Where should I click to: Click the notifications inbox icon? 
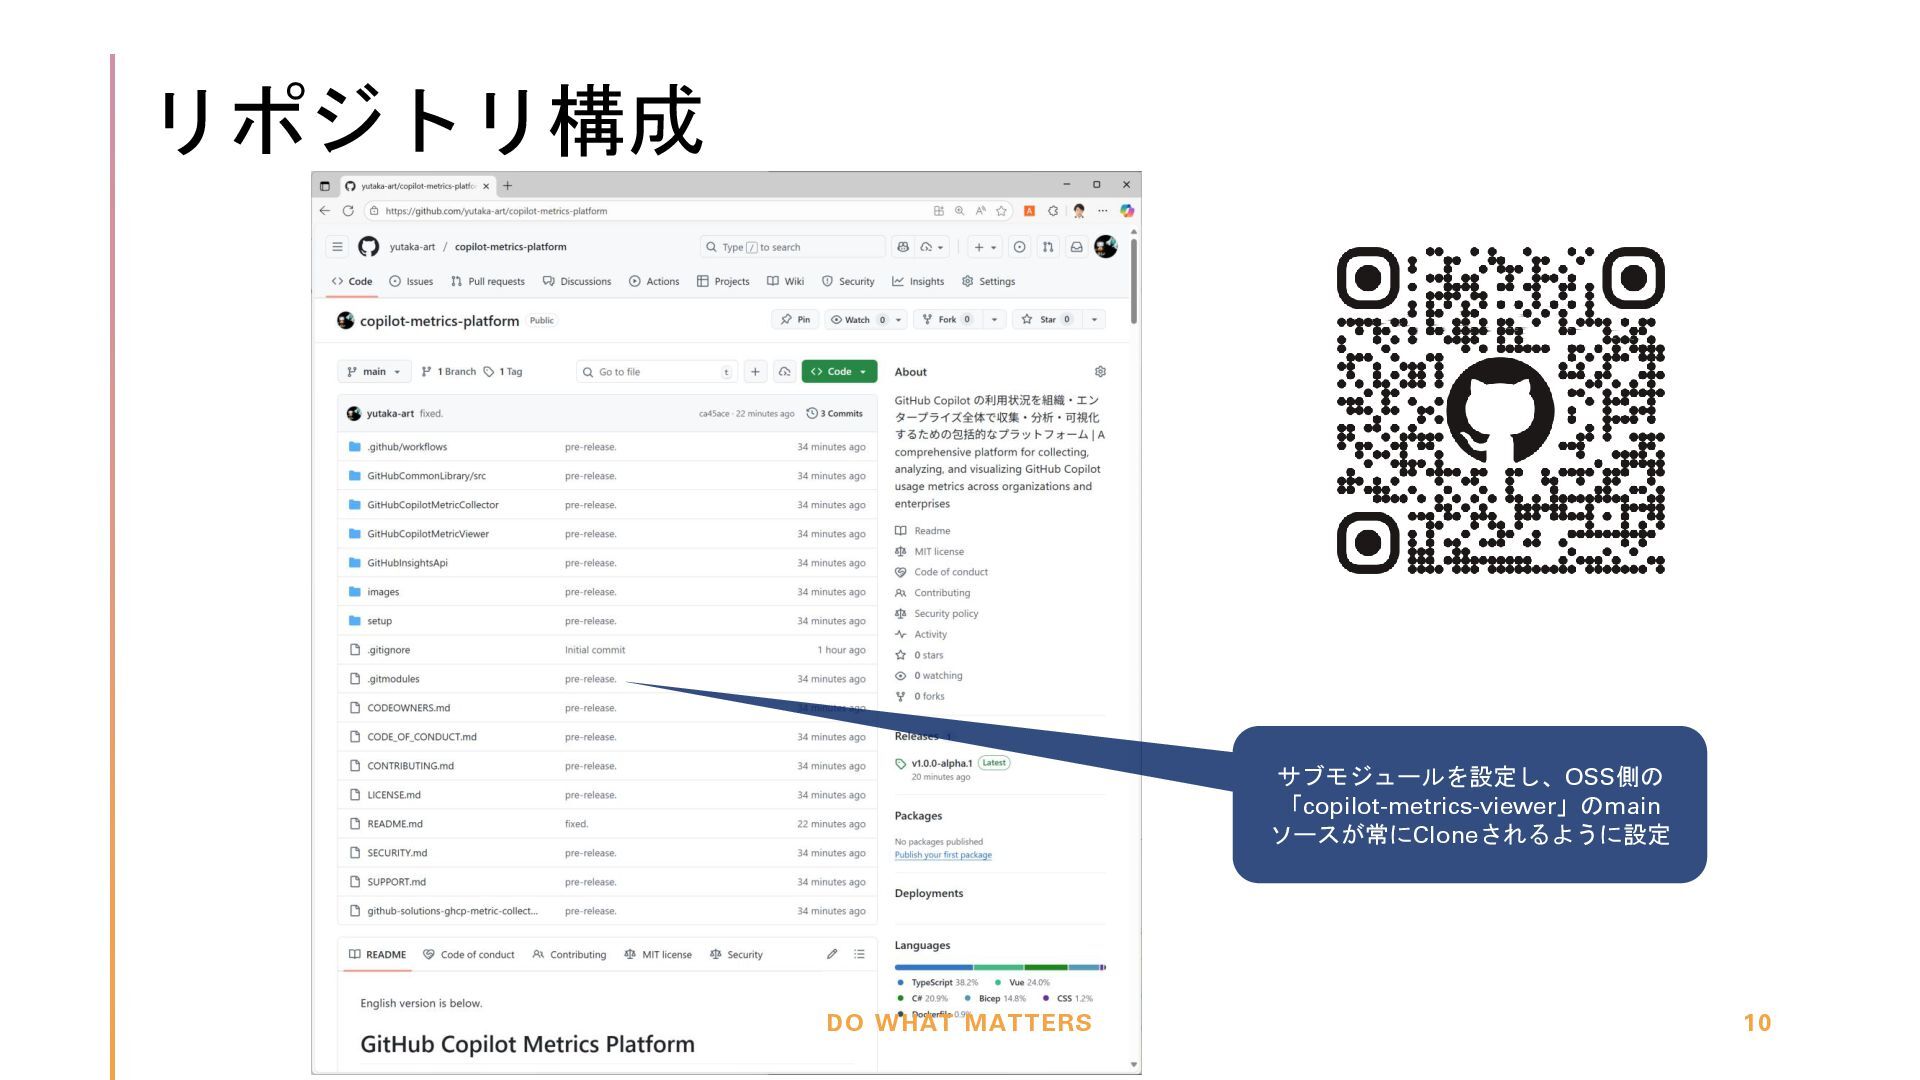click(x=1076, y=247)
